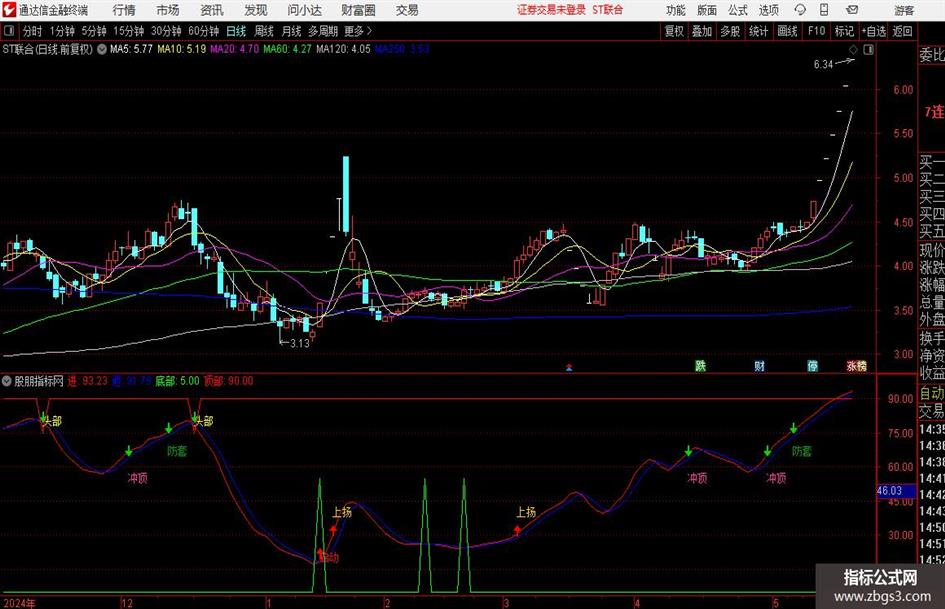Open the 问小达 menu
The image size is (945, 609).
(x=304, y=10)
